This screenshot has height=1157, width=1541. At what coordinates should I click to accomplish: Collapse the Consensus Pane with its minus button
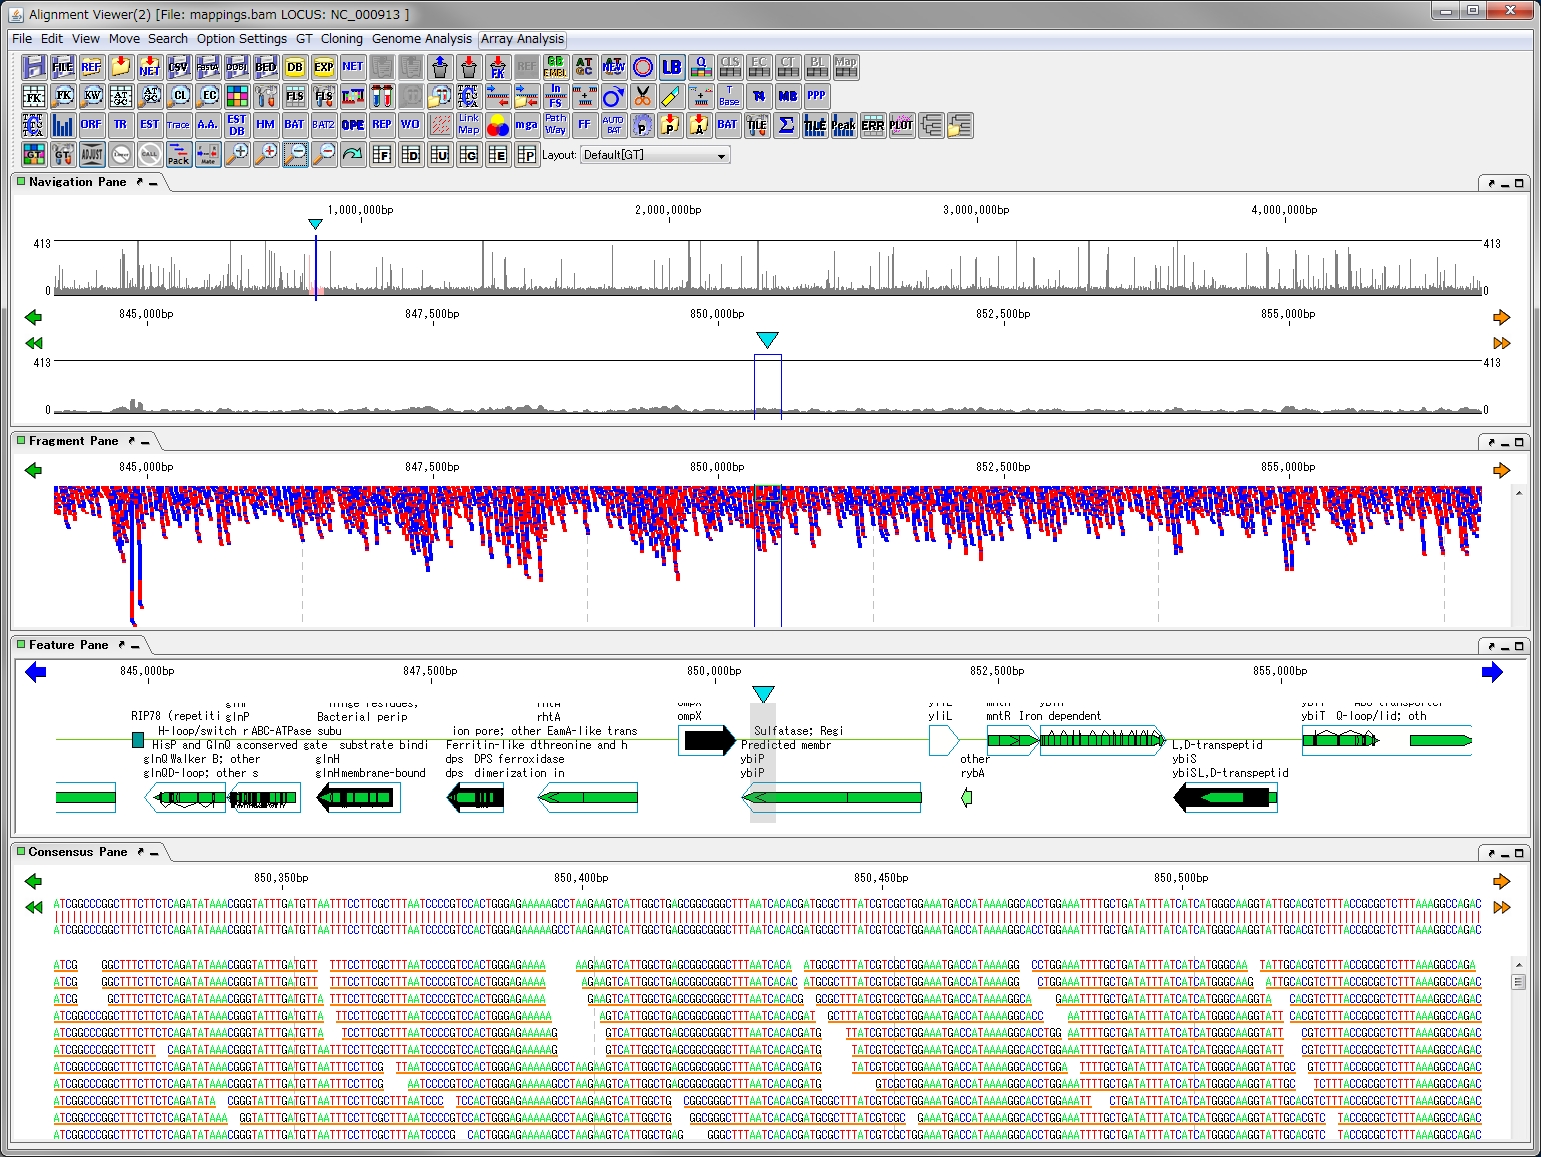click(x=155, y=853)
